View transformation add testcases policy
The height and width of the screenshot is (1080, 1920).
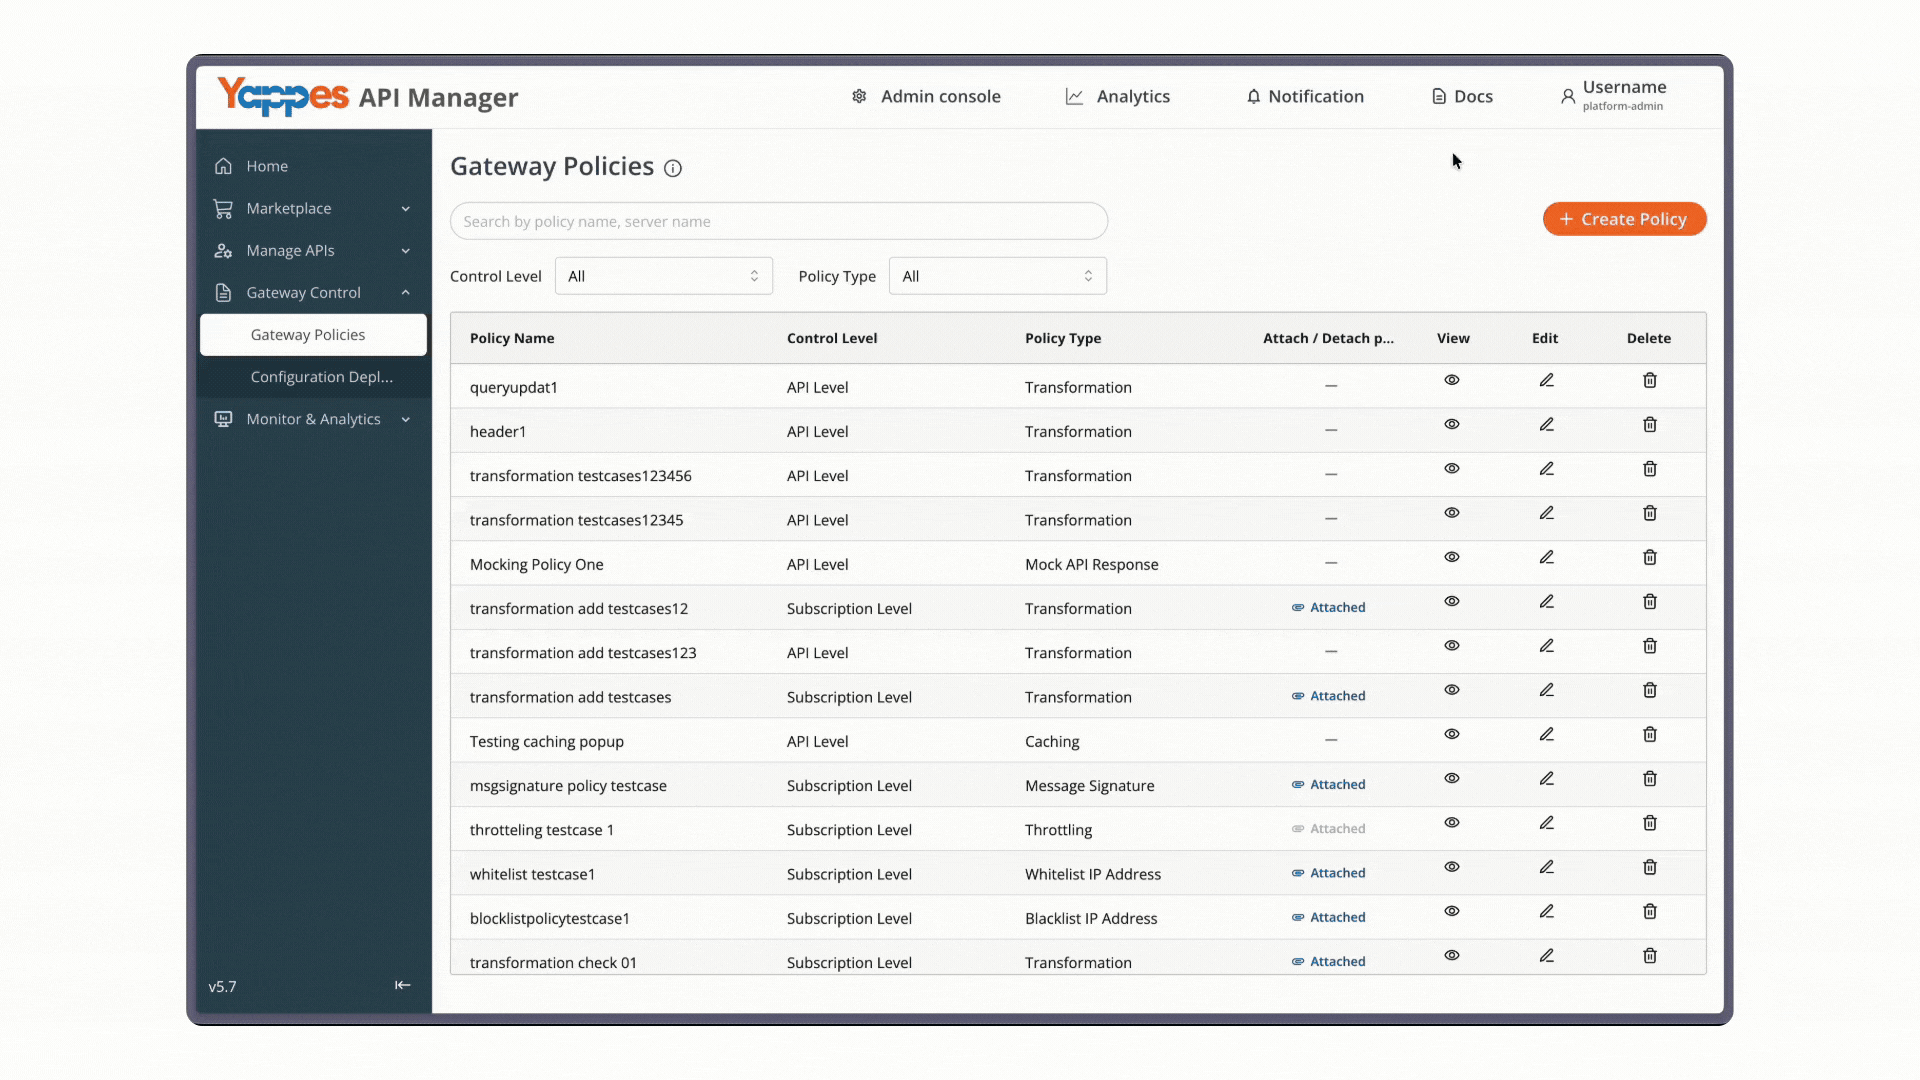click(x=1452, y=690)
